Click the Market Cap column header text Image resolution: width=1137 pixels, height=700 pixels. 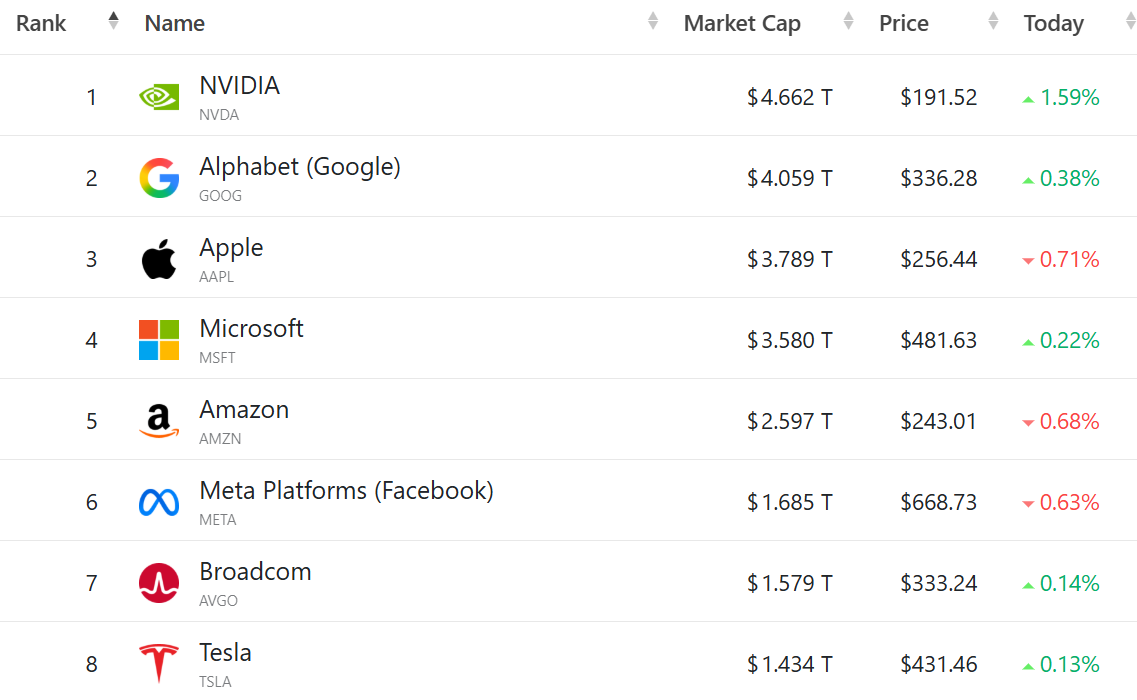coord(742,24)
